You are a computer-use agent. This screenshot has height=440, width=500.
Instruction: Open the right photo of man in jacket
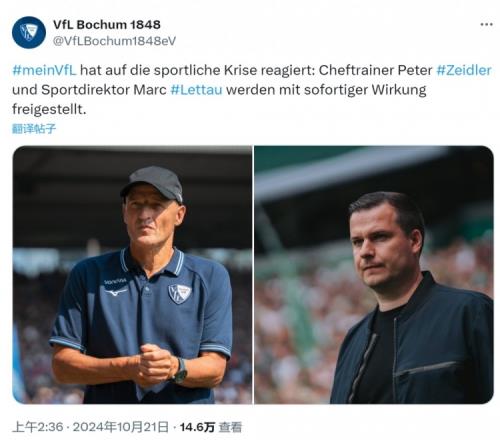tap(374, 275)
